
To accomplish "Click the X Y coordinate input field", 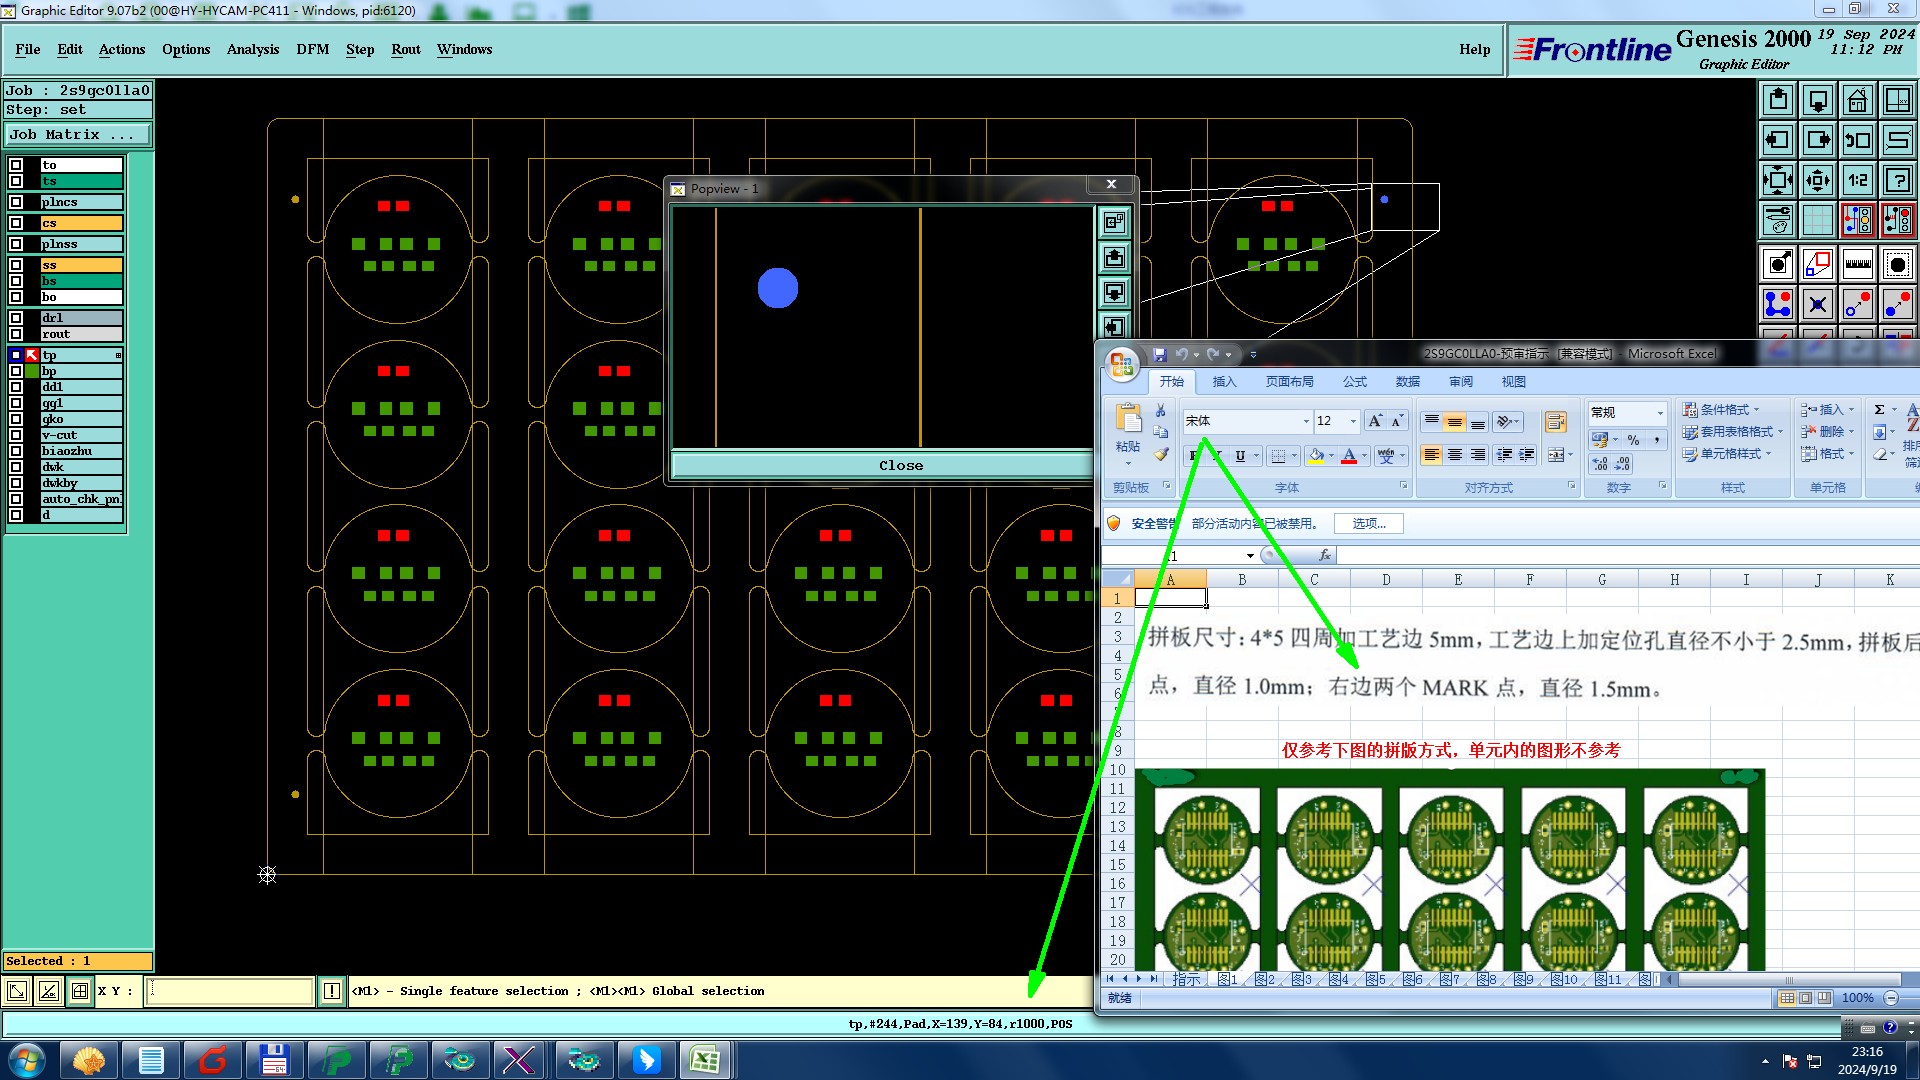I will tap(230, 991).
